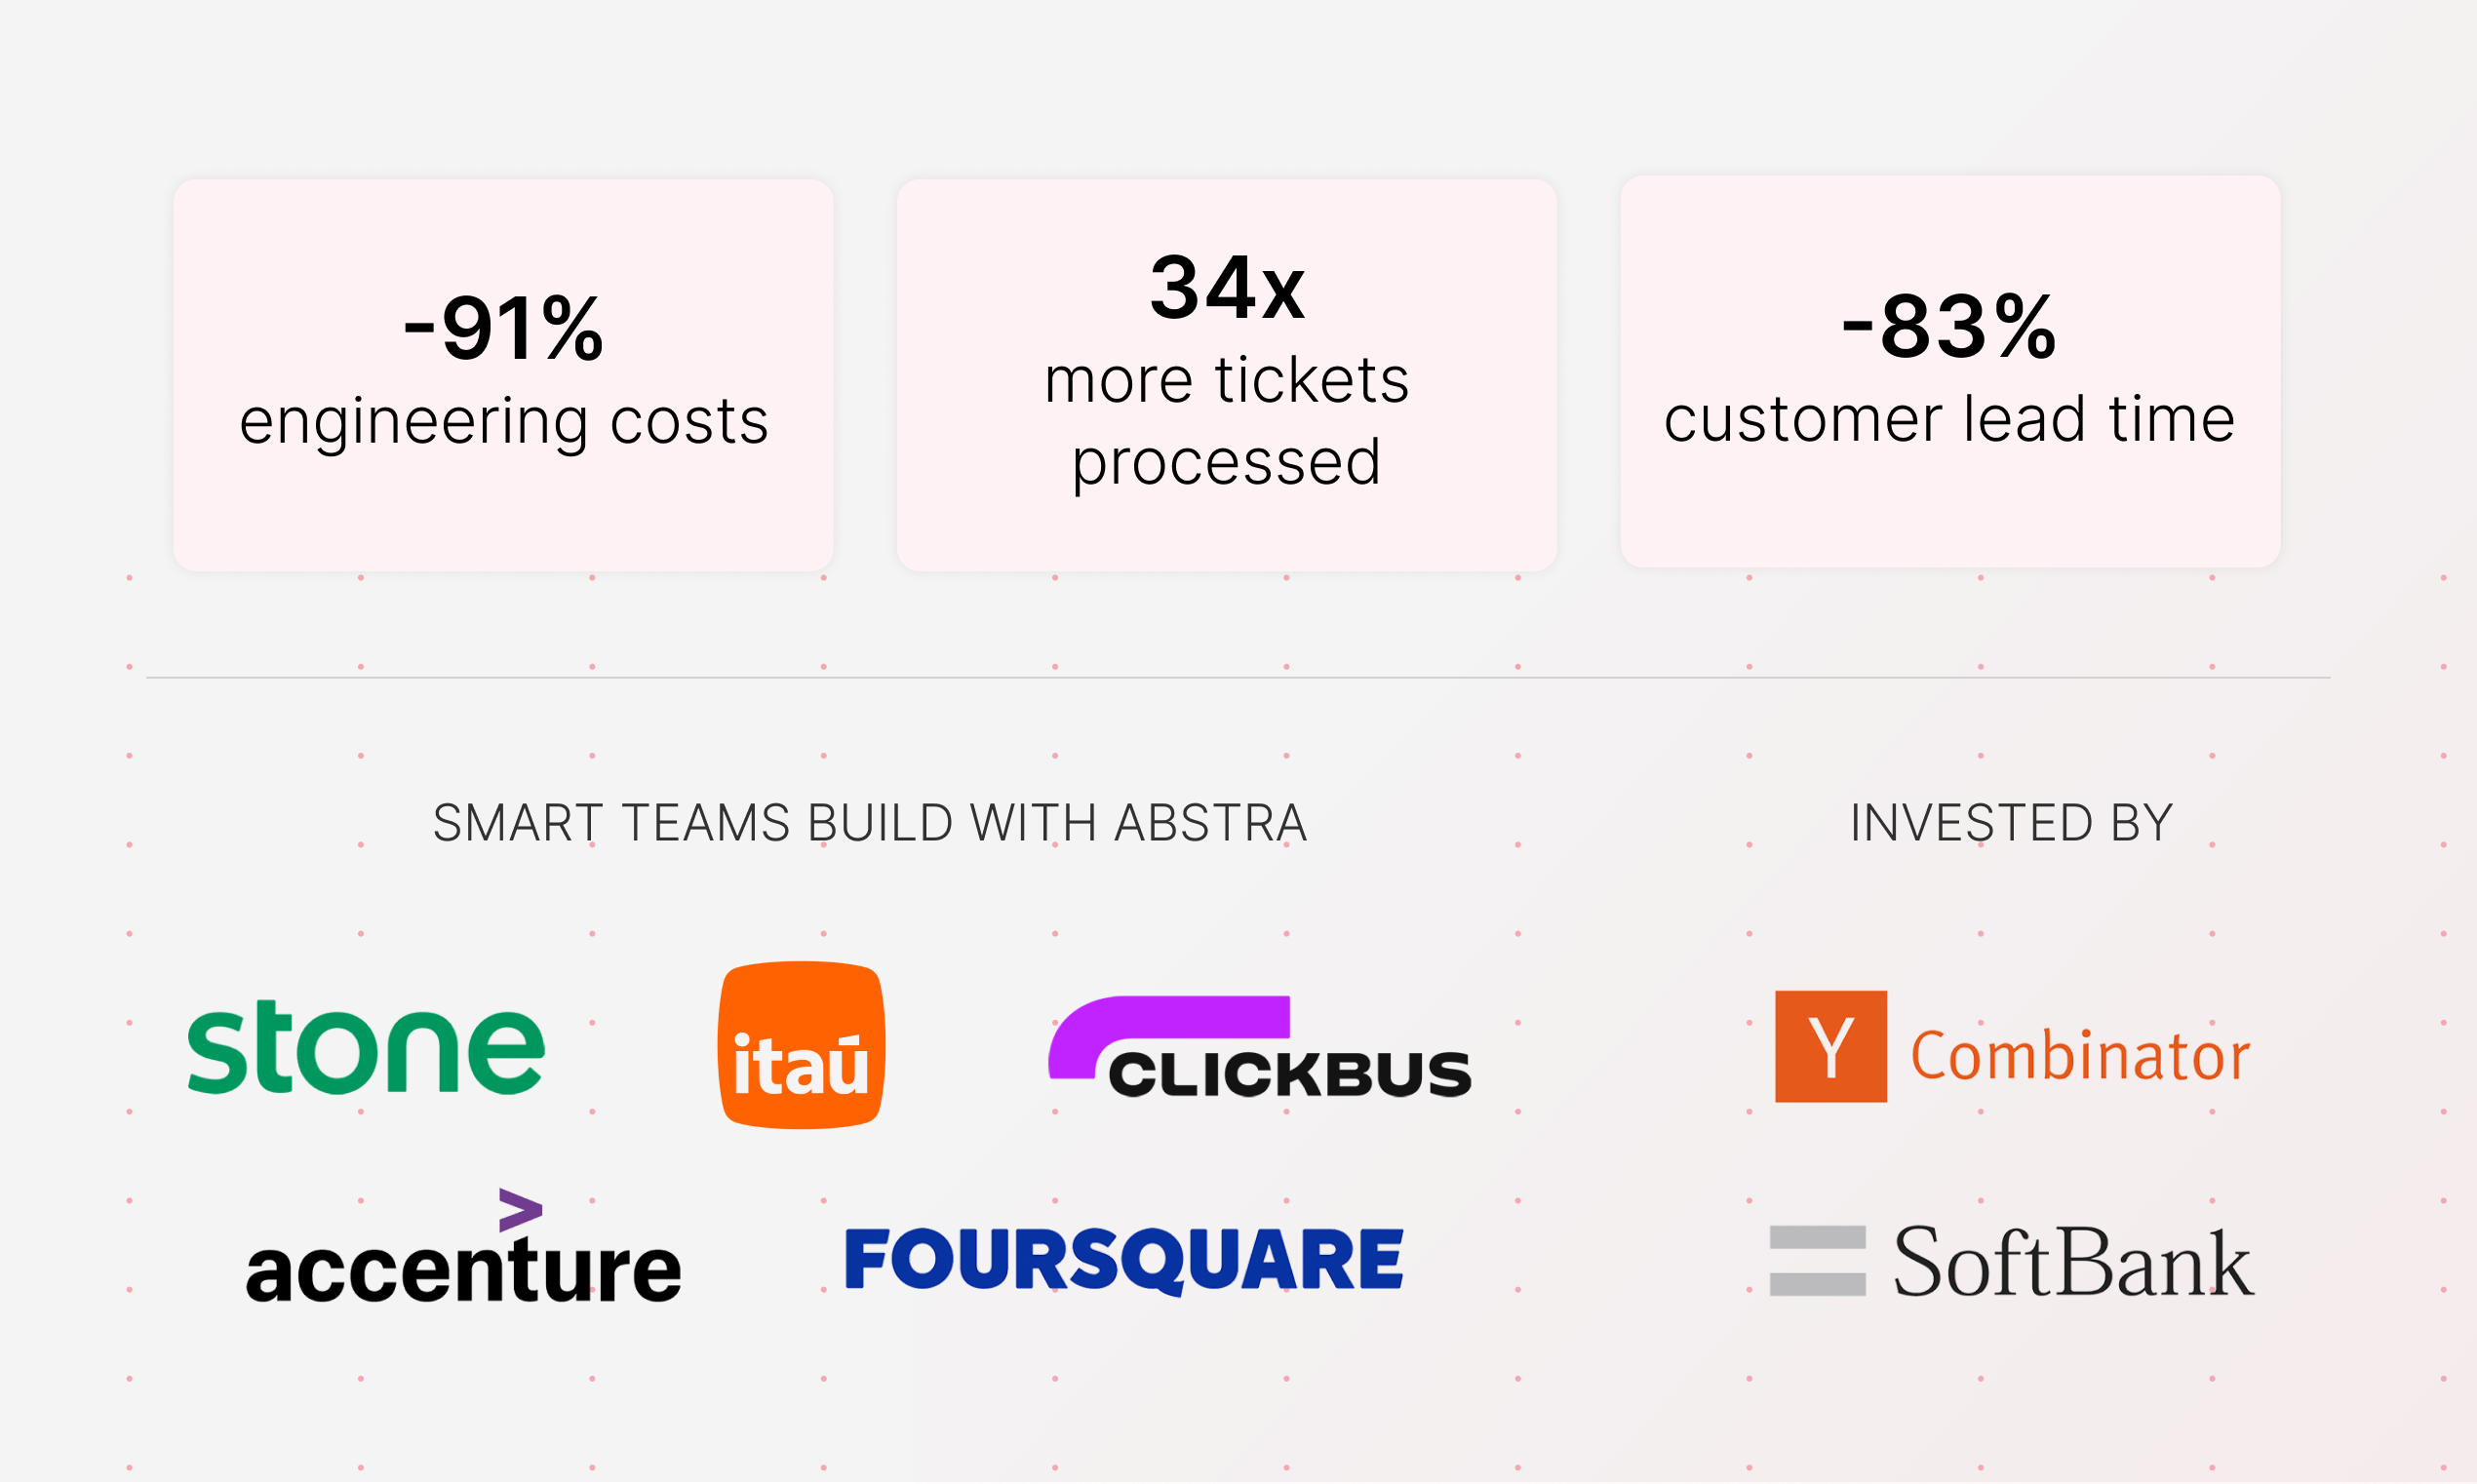Click the orange Y Combinator square icon

coord(1830,1046)
